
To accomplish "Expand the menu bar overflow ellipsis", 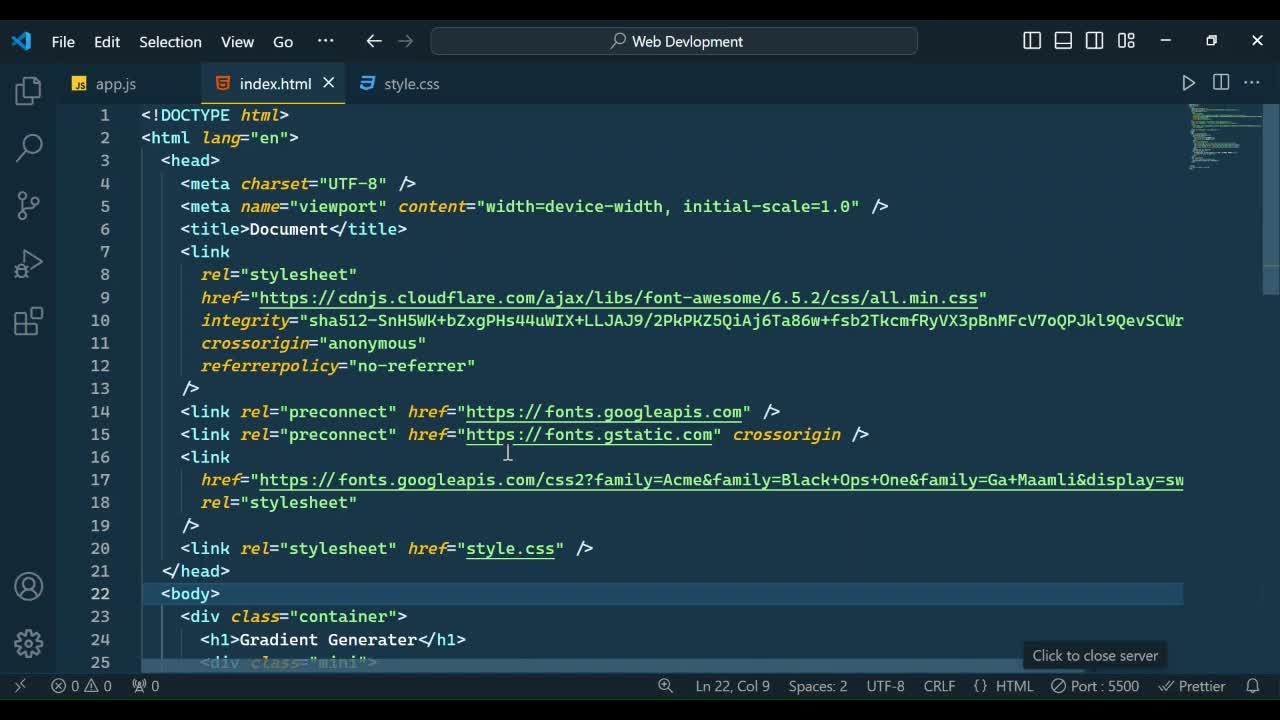I will [x=325, y=41].
